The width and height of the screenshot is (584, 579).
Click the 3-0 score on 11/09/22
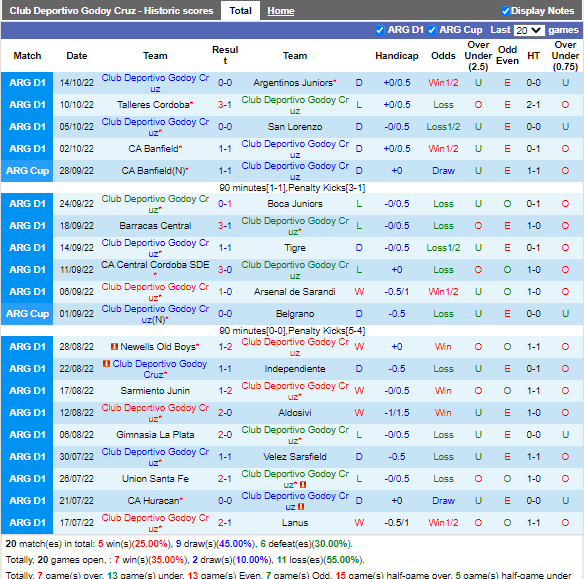coord(225,270)
